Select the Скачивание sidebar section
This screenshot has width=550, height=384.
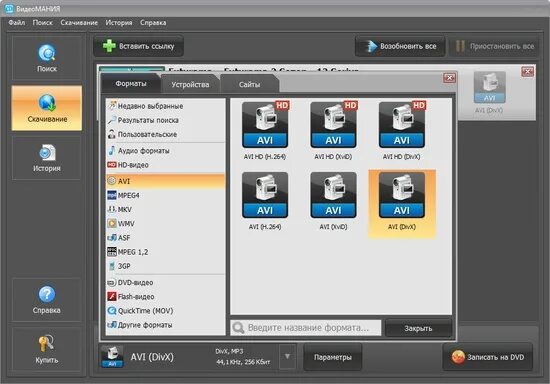[x=47, y=108]
